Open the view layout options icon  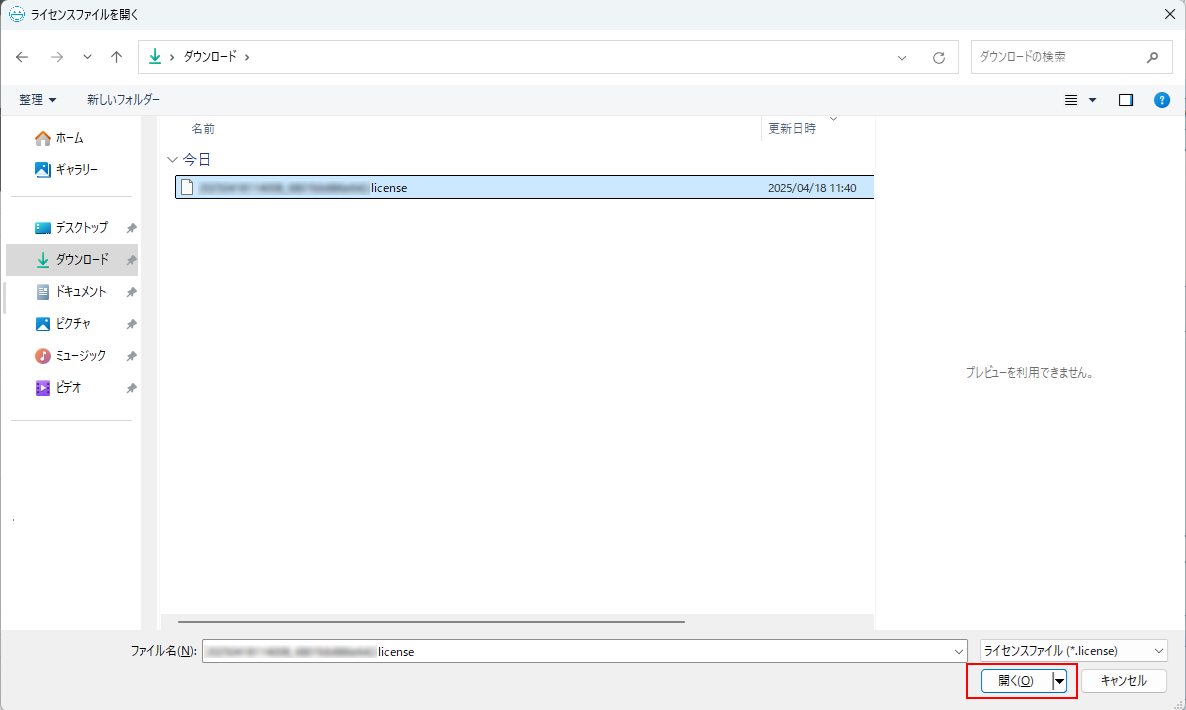(x=1071, y=100)
